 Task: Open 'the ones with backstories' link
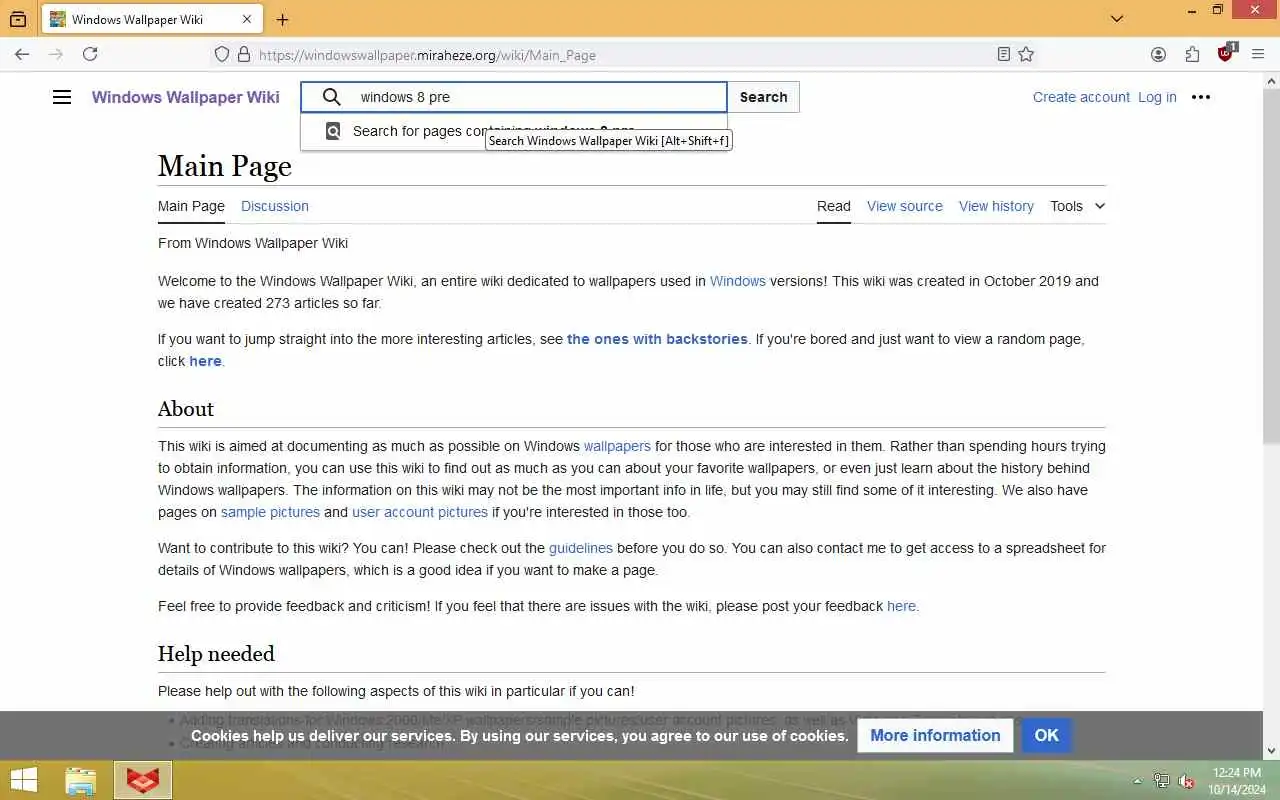pyautogui.click(x=657, y=339)
